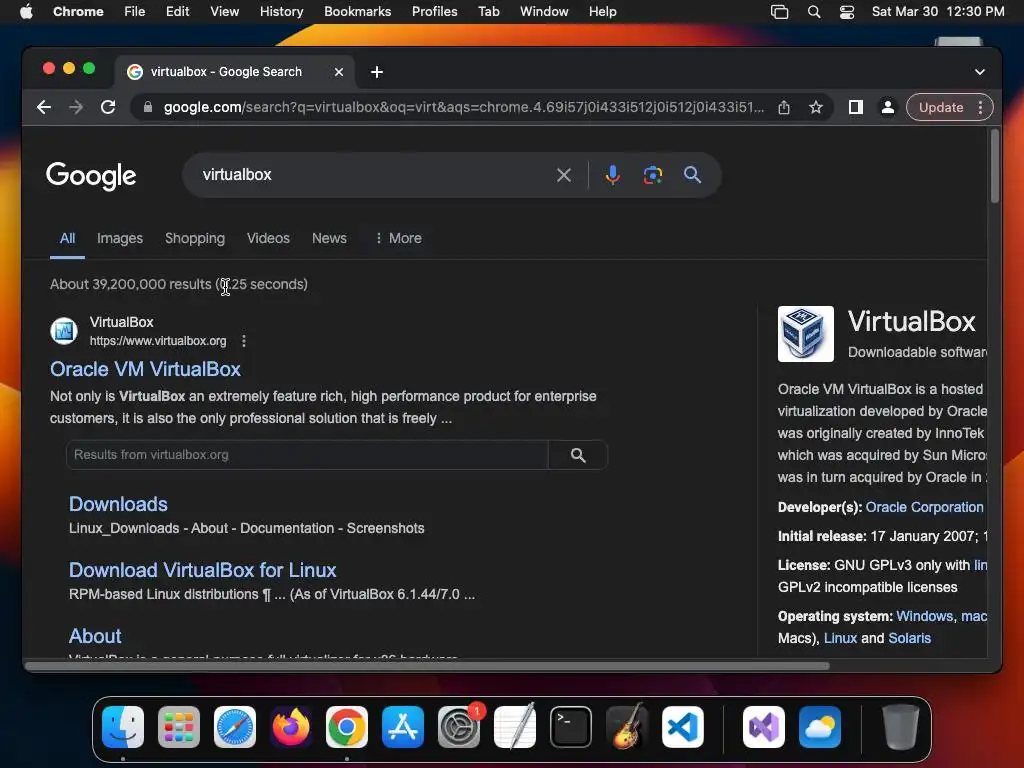1024x768 pixels.
Task: Select the All results tab
Action: (67, 238)
